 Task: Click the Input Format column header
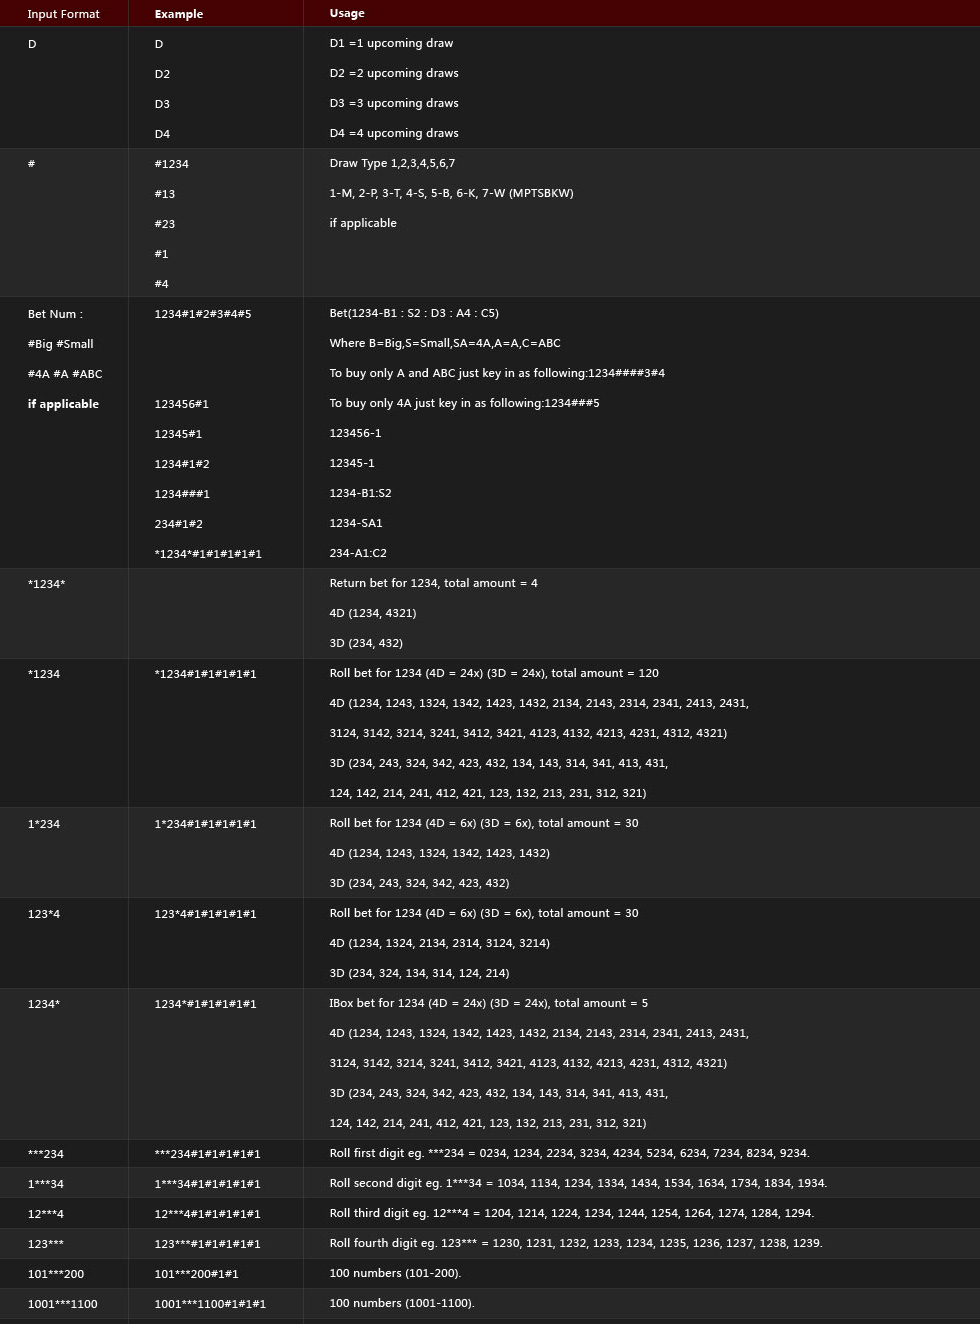click(64, 14)
